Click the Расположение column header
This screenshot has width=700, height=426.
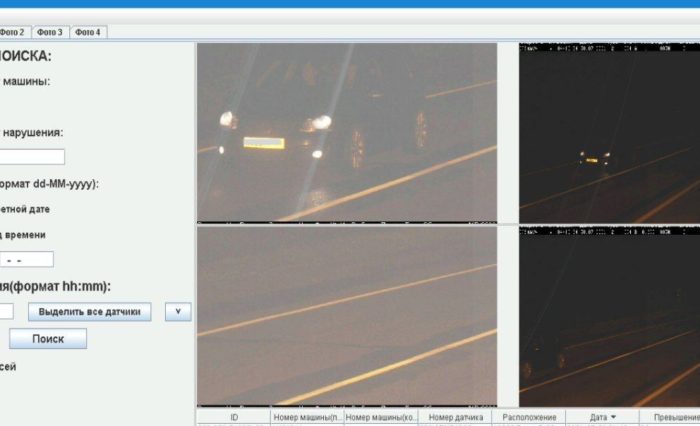[528, 417]
